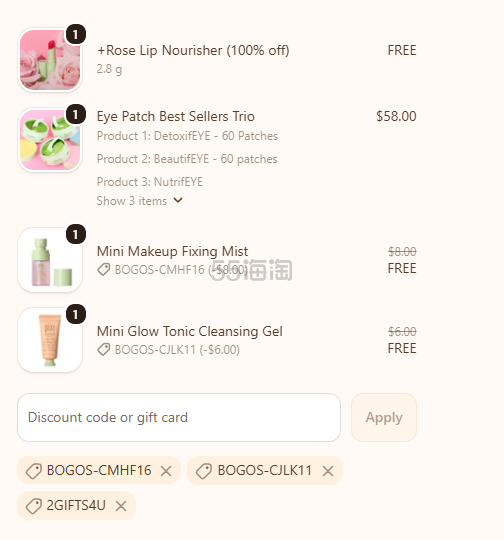The height and width of the screenshot is (540, 504).
Task: Click quantity badge on Rose Lip Nourisher
Action: point(75,34)
